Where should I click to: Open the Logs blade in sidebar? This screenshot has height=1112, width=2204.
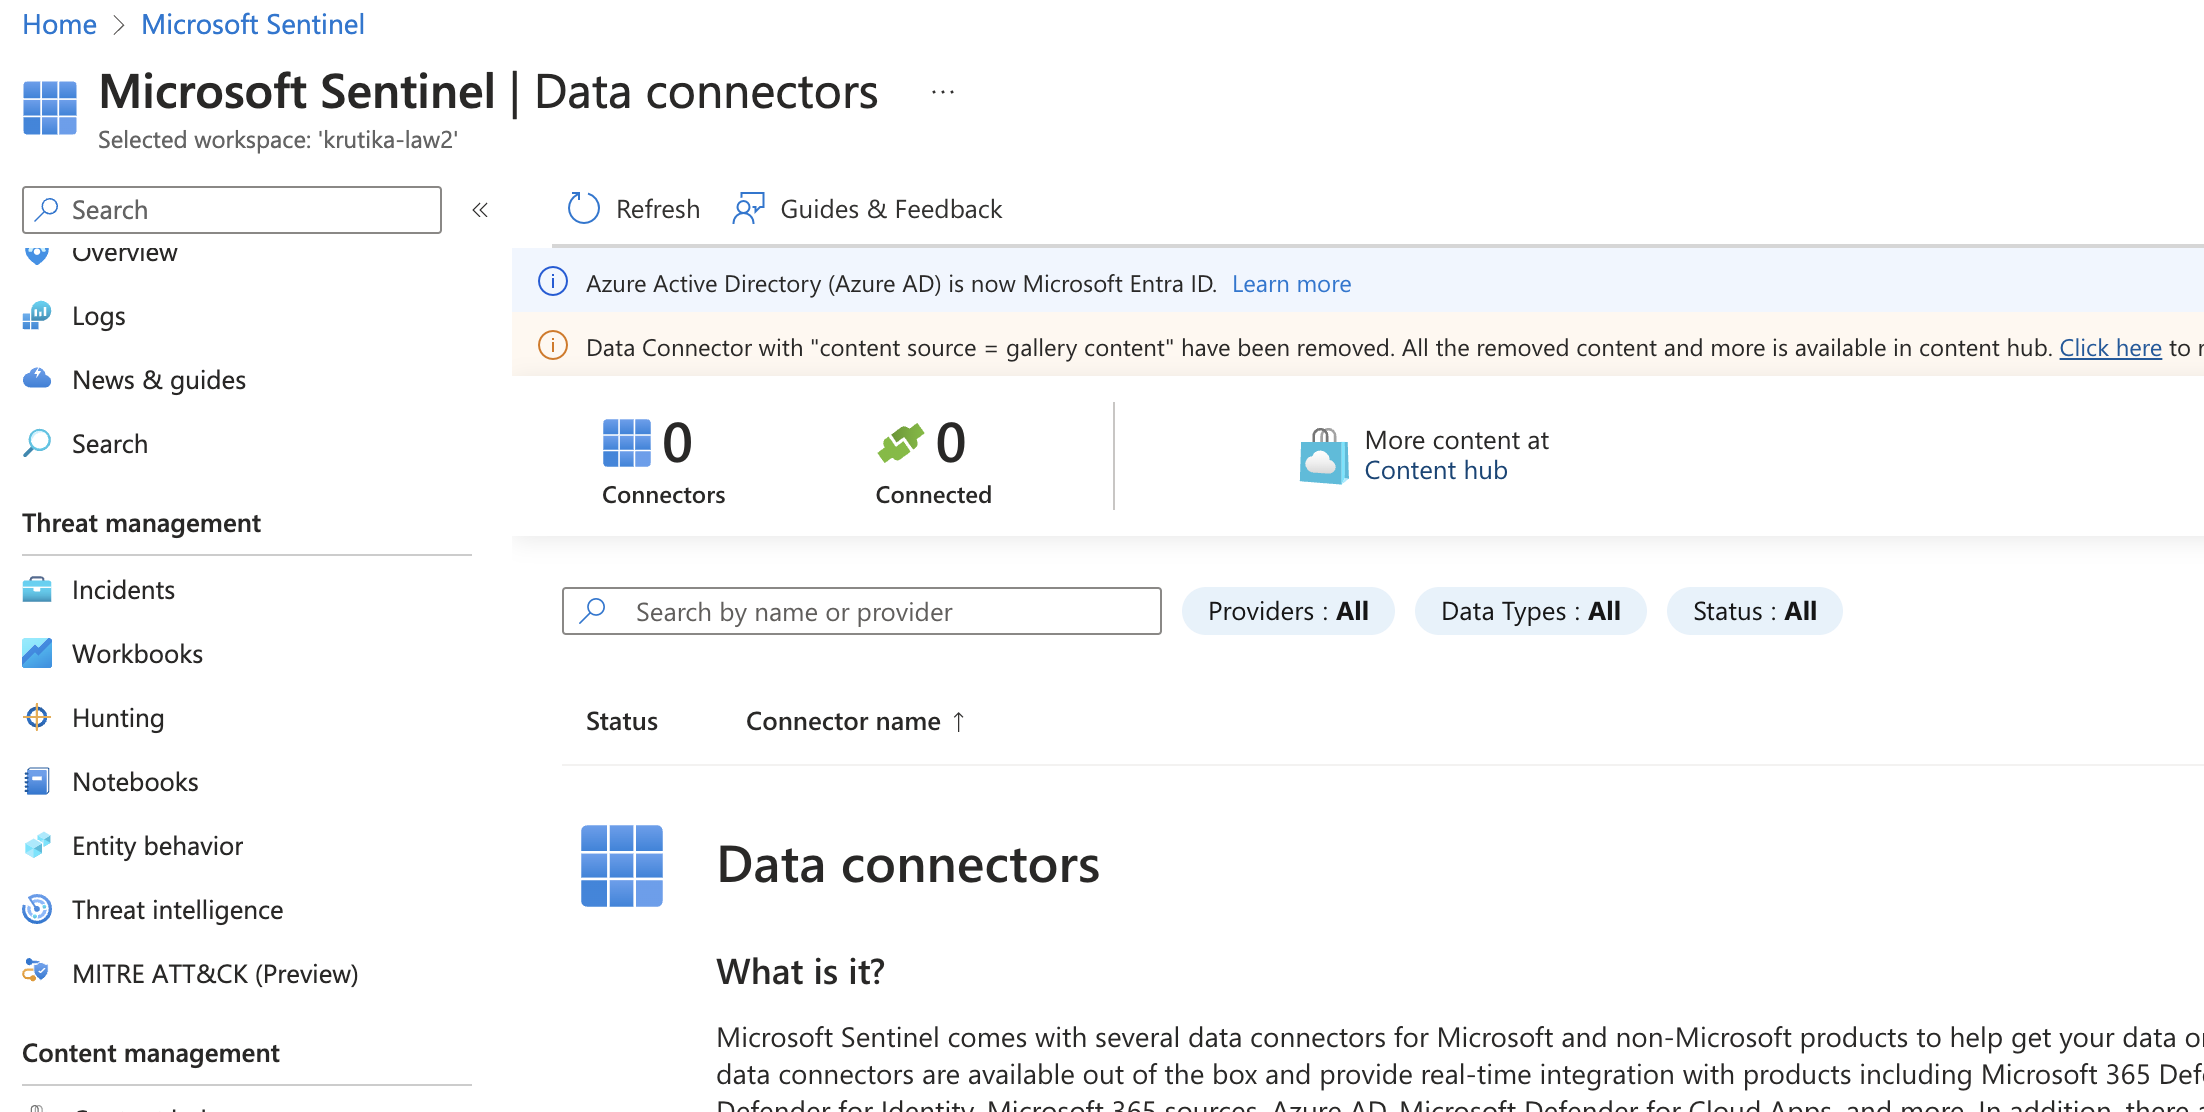click(97, 315)
